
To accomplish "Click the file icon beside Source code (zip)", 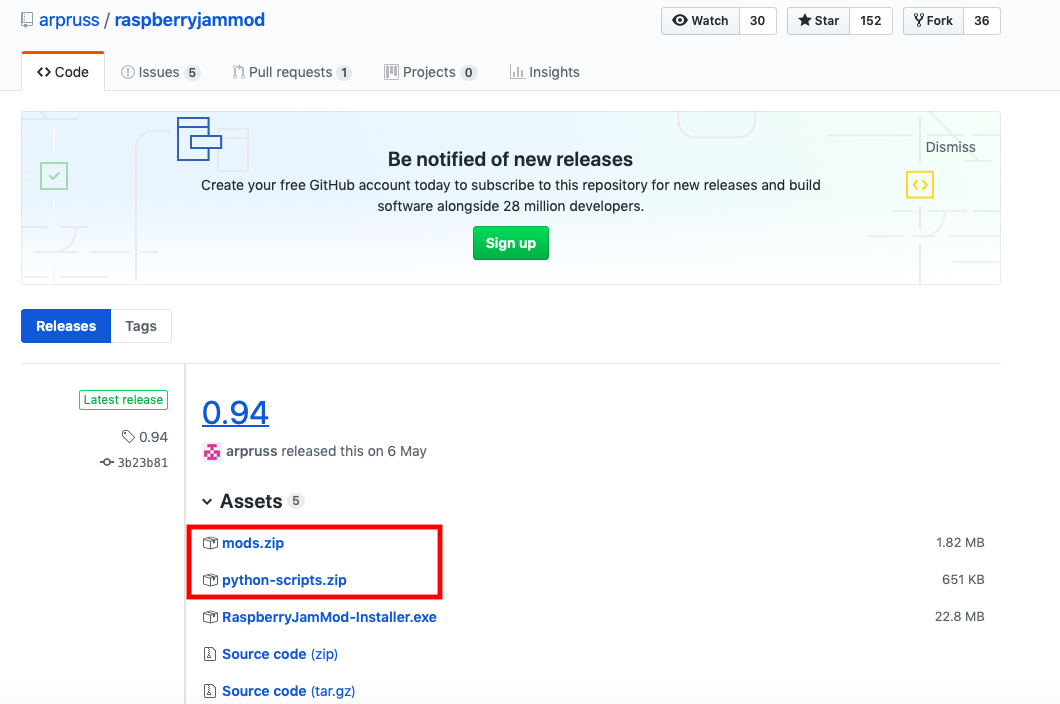I will tap(210, 654).
